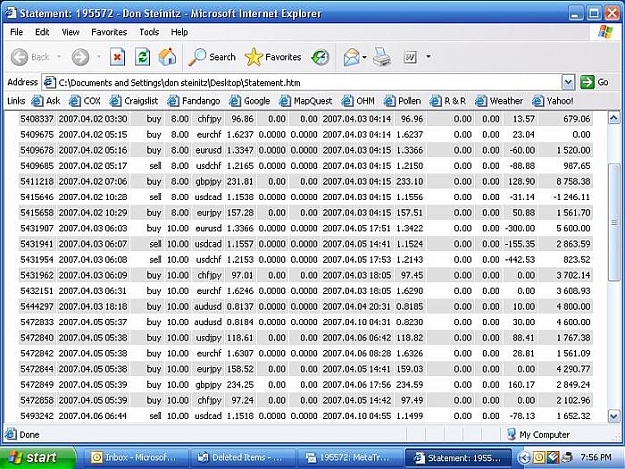The width and height of the screenshot is (625, 469).
Task: Click the scrollbar down arrow
Action: click(x=614, y=416)
